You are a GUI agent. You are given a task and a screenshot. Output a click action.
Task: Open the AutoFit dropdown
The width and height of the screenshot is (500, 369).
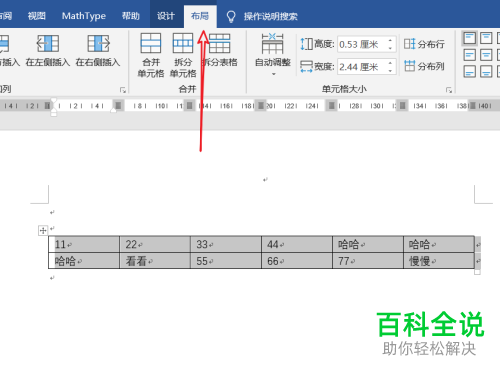point(273,55)
